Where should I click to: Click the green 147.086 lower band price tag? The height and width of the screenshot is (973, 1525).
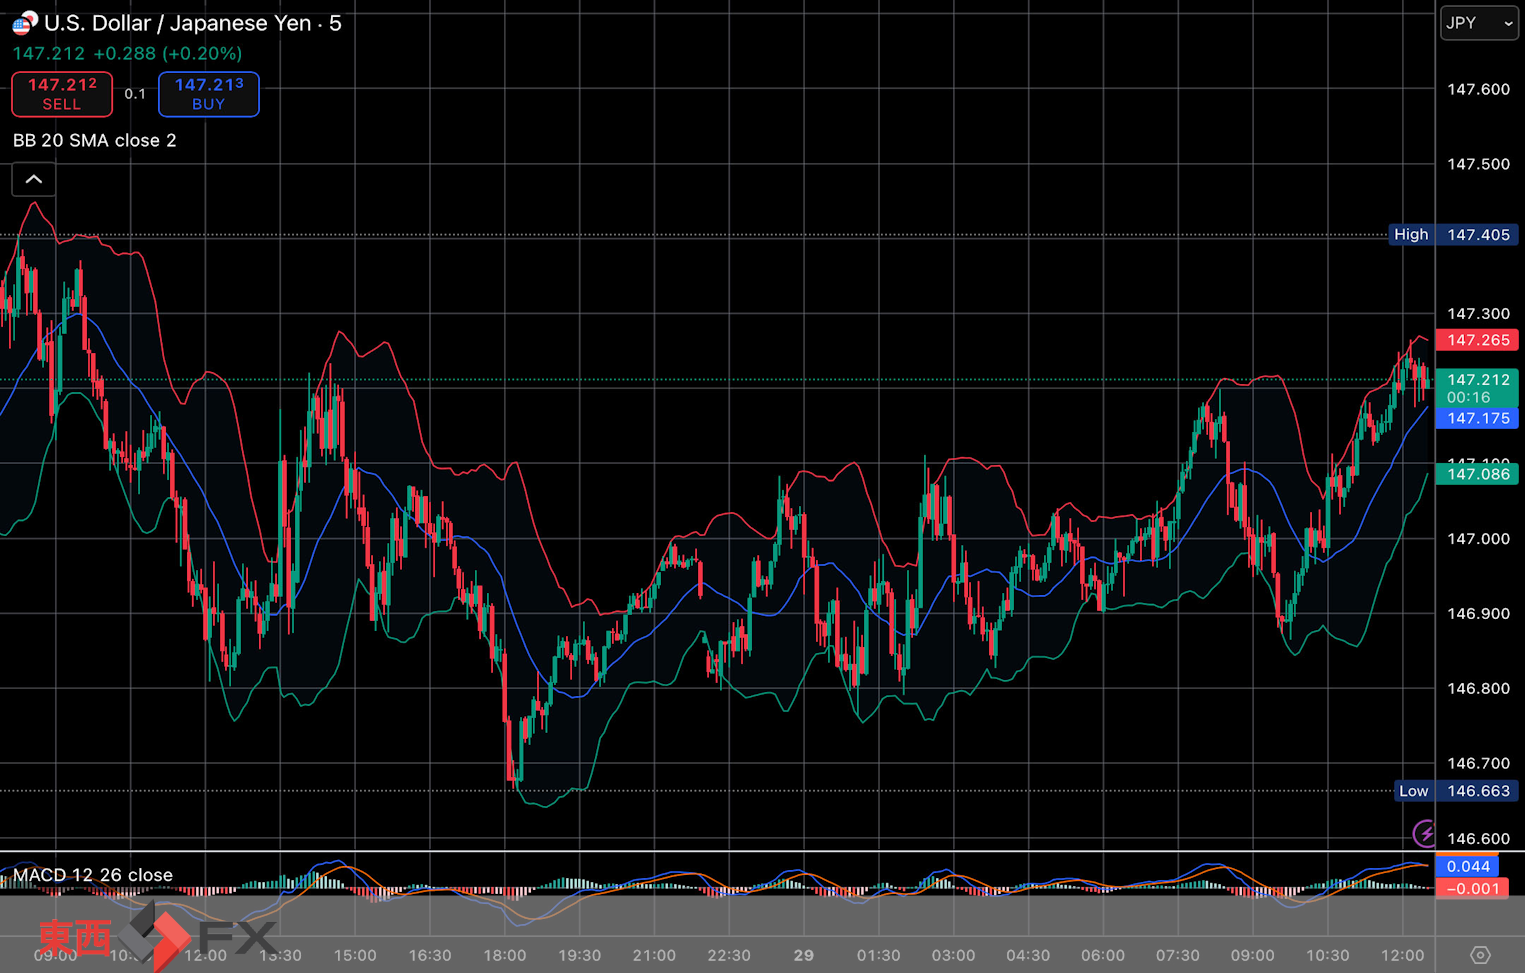pos(1477,474)
